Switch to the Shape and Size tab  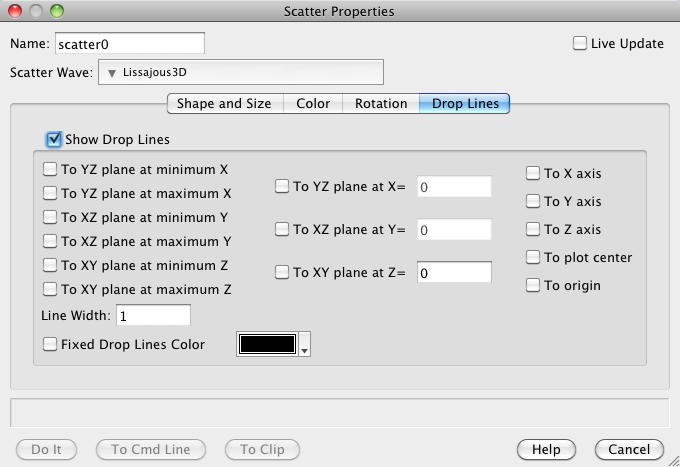point(225,103)
